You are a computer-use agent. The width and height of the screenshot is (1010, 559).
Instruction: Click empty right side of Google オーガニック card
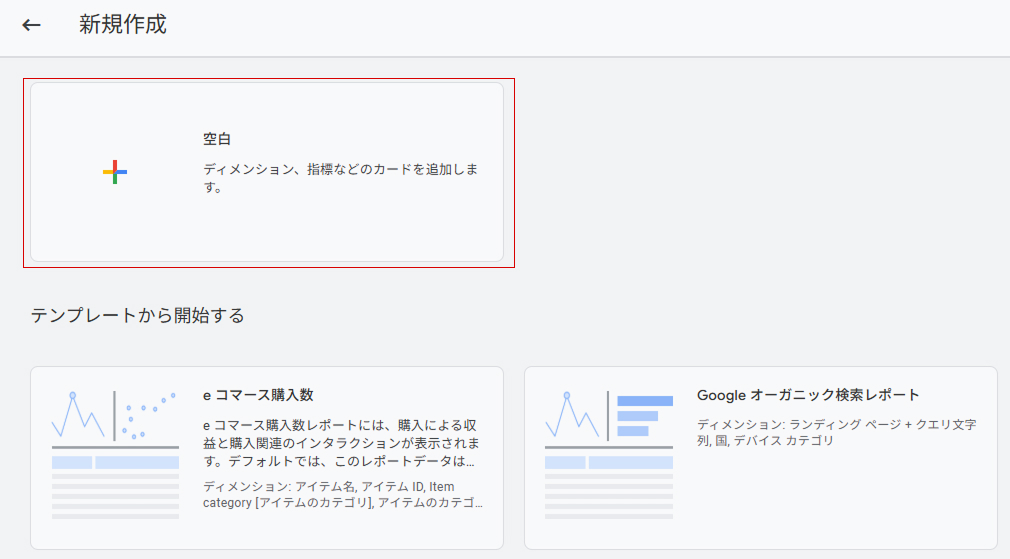[x=900, y=500]
